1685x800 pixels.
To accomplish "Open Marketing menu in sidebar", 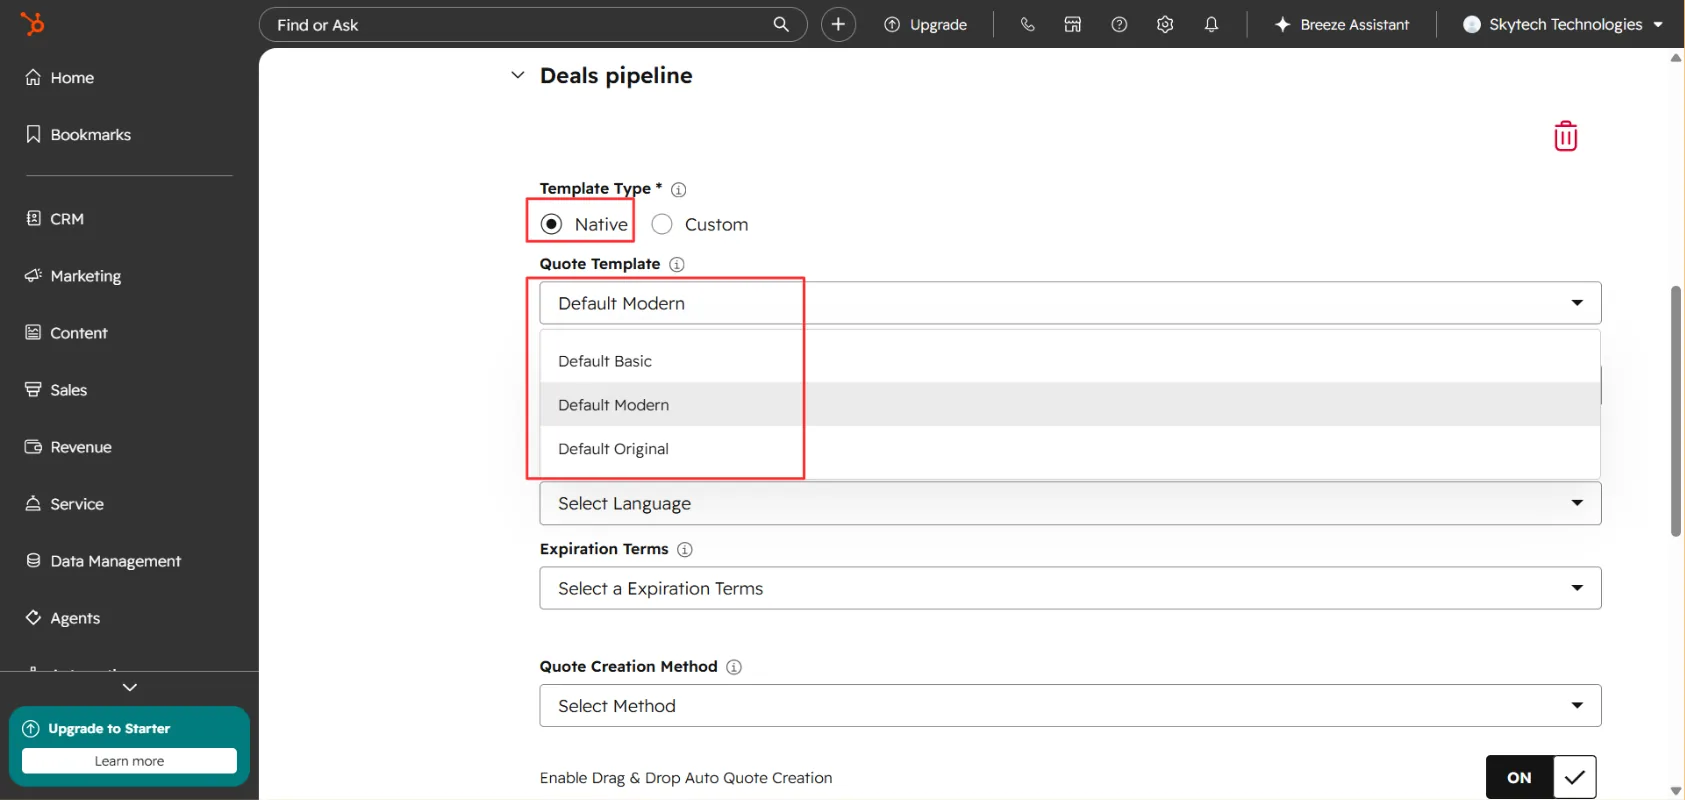I will point(86,276).
